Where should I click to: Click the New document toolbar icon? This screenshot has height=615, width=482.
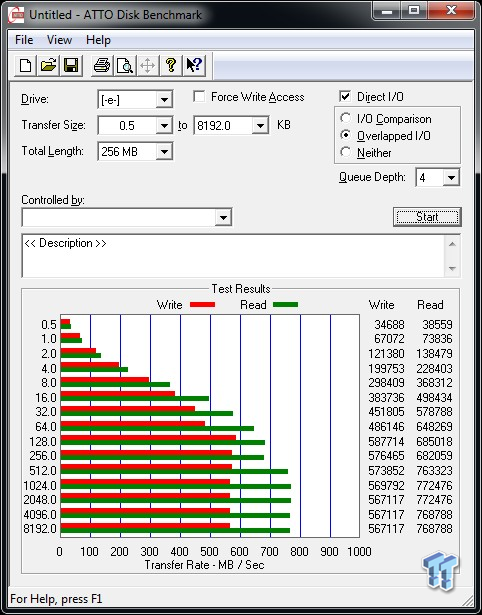click(25, 65)
